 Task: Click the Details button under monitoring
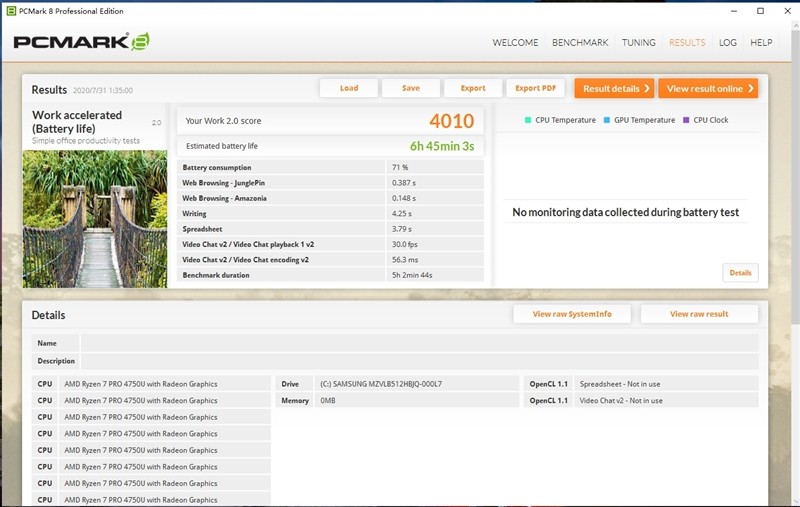740,273
